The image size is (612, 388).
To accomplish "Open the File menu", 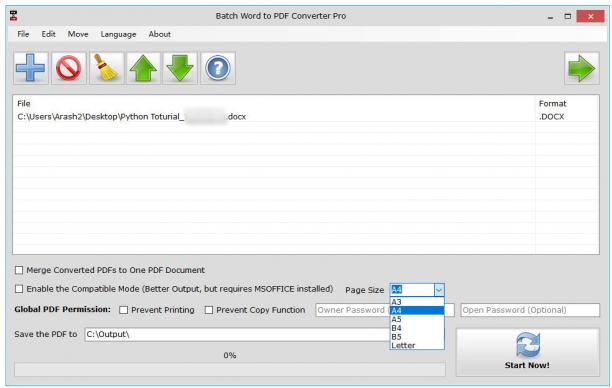I will click(23, 34).
